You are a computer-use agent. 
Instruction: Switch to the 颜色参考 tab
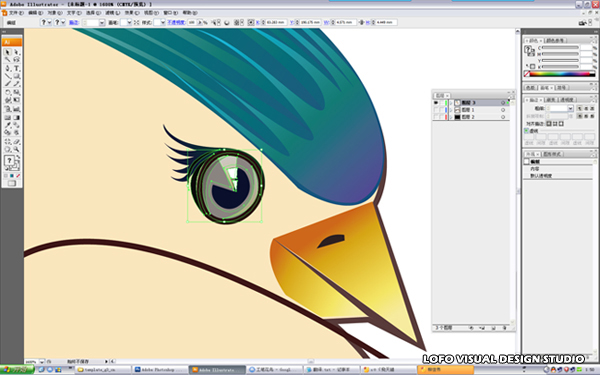(556, 41)
